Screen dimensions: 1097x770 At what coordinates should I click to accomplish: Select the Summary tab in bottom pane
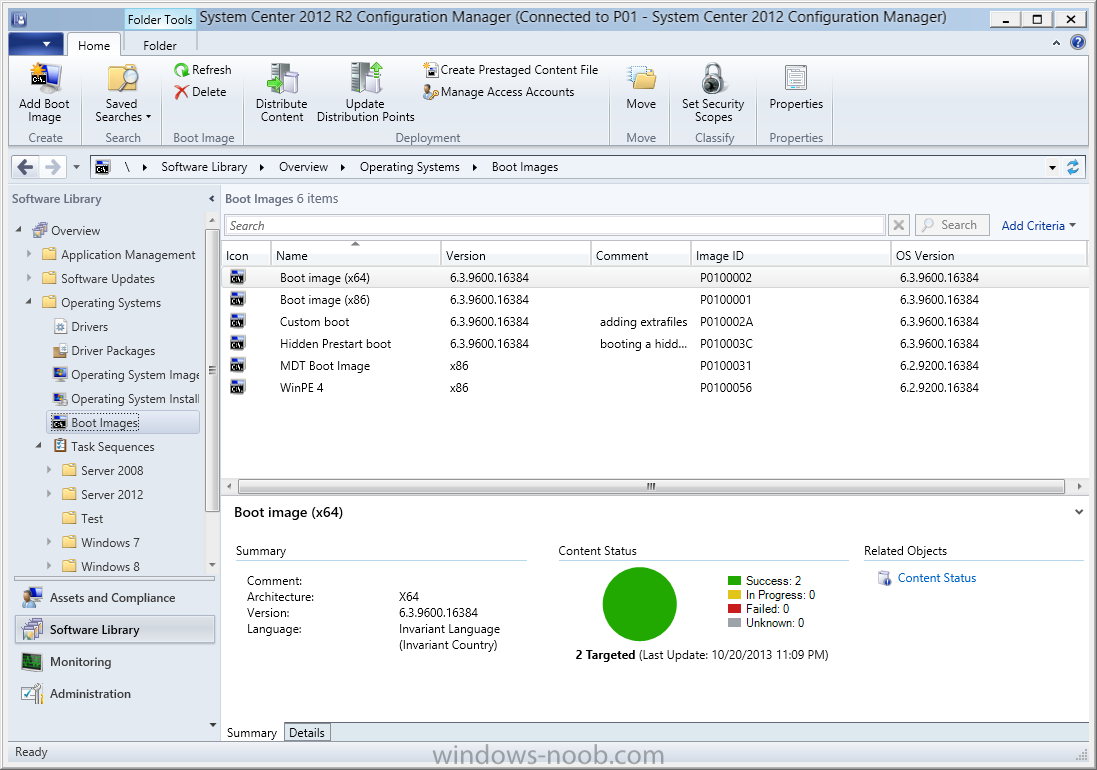click(252, 732)
